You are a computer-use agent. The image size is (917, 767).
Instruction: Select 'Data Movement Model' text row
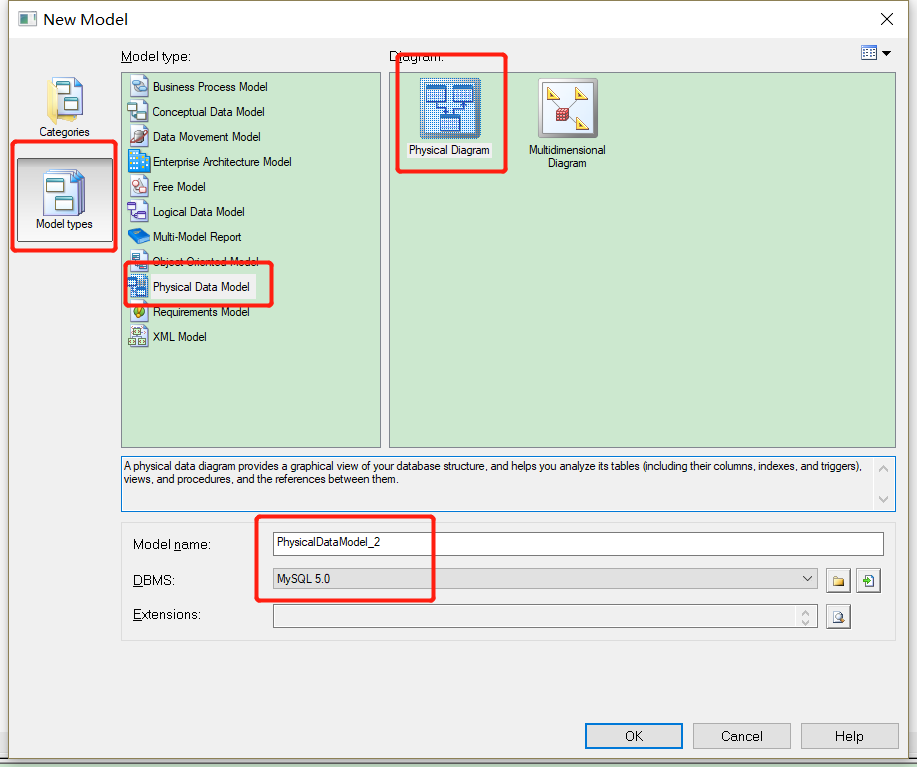(206, 137)
